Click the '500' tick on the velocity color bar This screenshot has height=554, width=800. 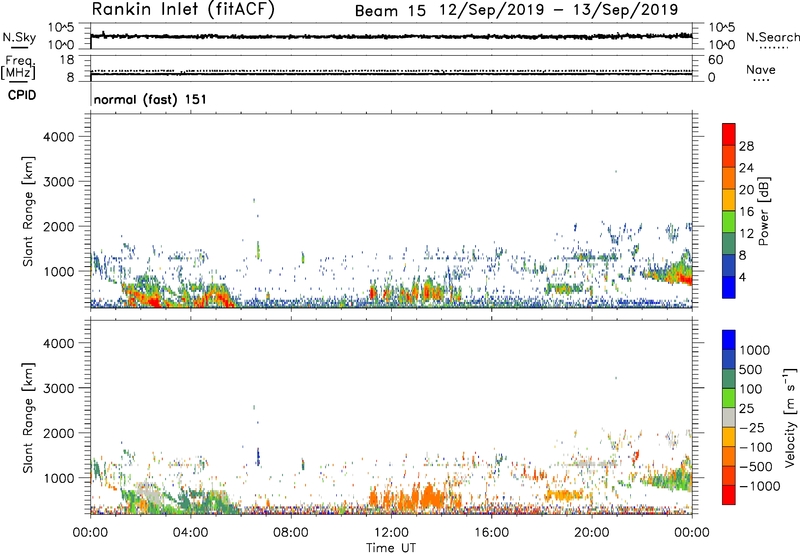[x=750, y=369]
